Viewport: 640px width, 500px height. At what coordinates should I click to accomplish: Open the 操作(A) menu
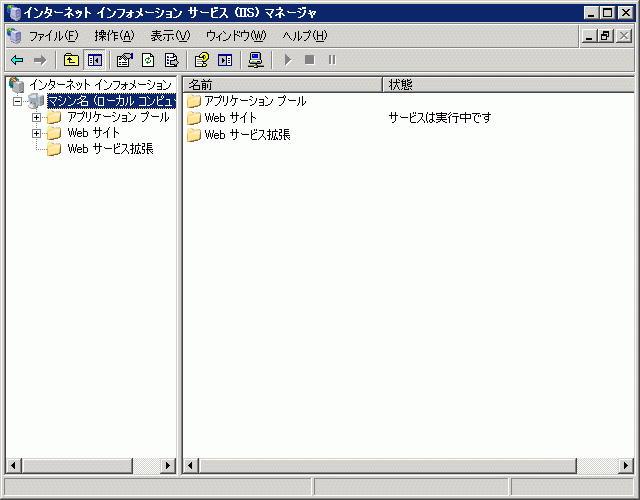coord(114,36)
